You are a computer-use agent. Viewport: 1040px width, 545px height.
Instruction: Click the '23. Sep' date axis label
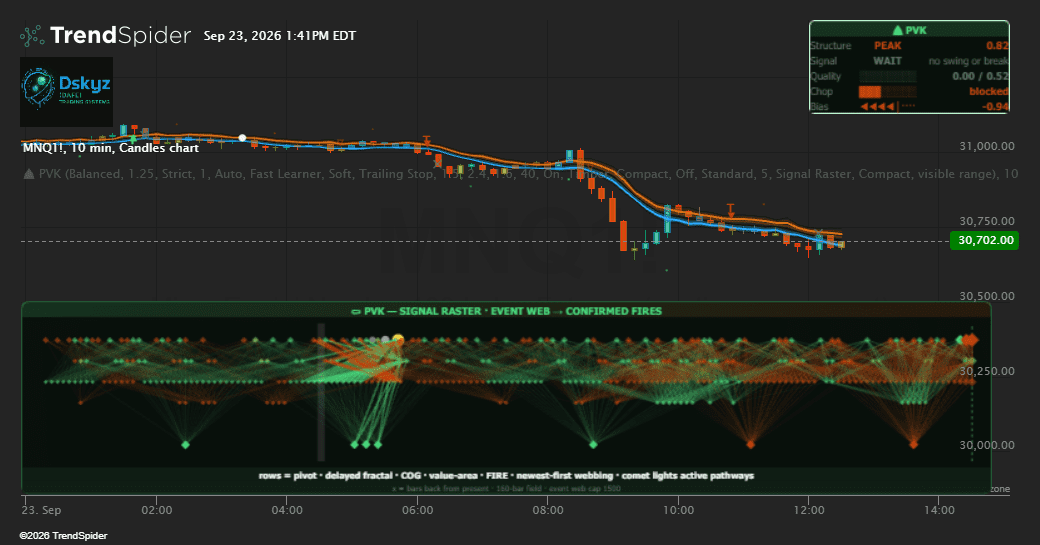(41, 510)
